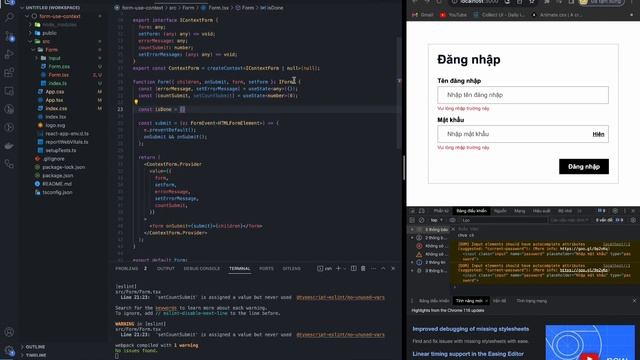
Task: Collapse the src folder
Action: click(x=46, y=41)
